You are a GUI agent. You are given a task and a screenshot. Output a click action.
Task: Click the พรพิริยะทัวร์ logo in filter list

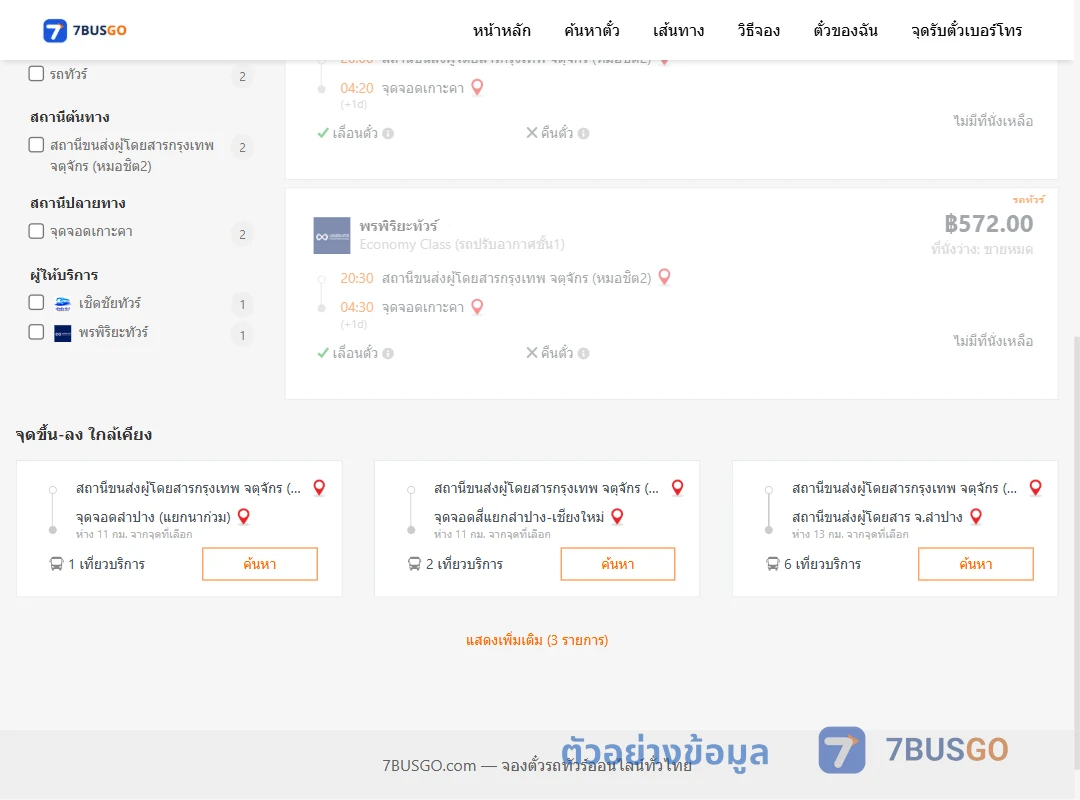(x=63, y=334)
